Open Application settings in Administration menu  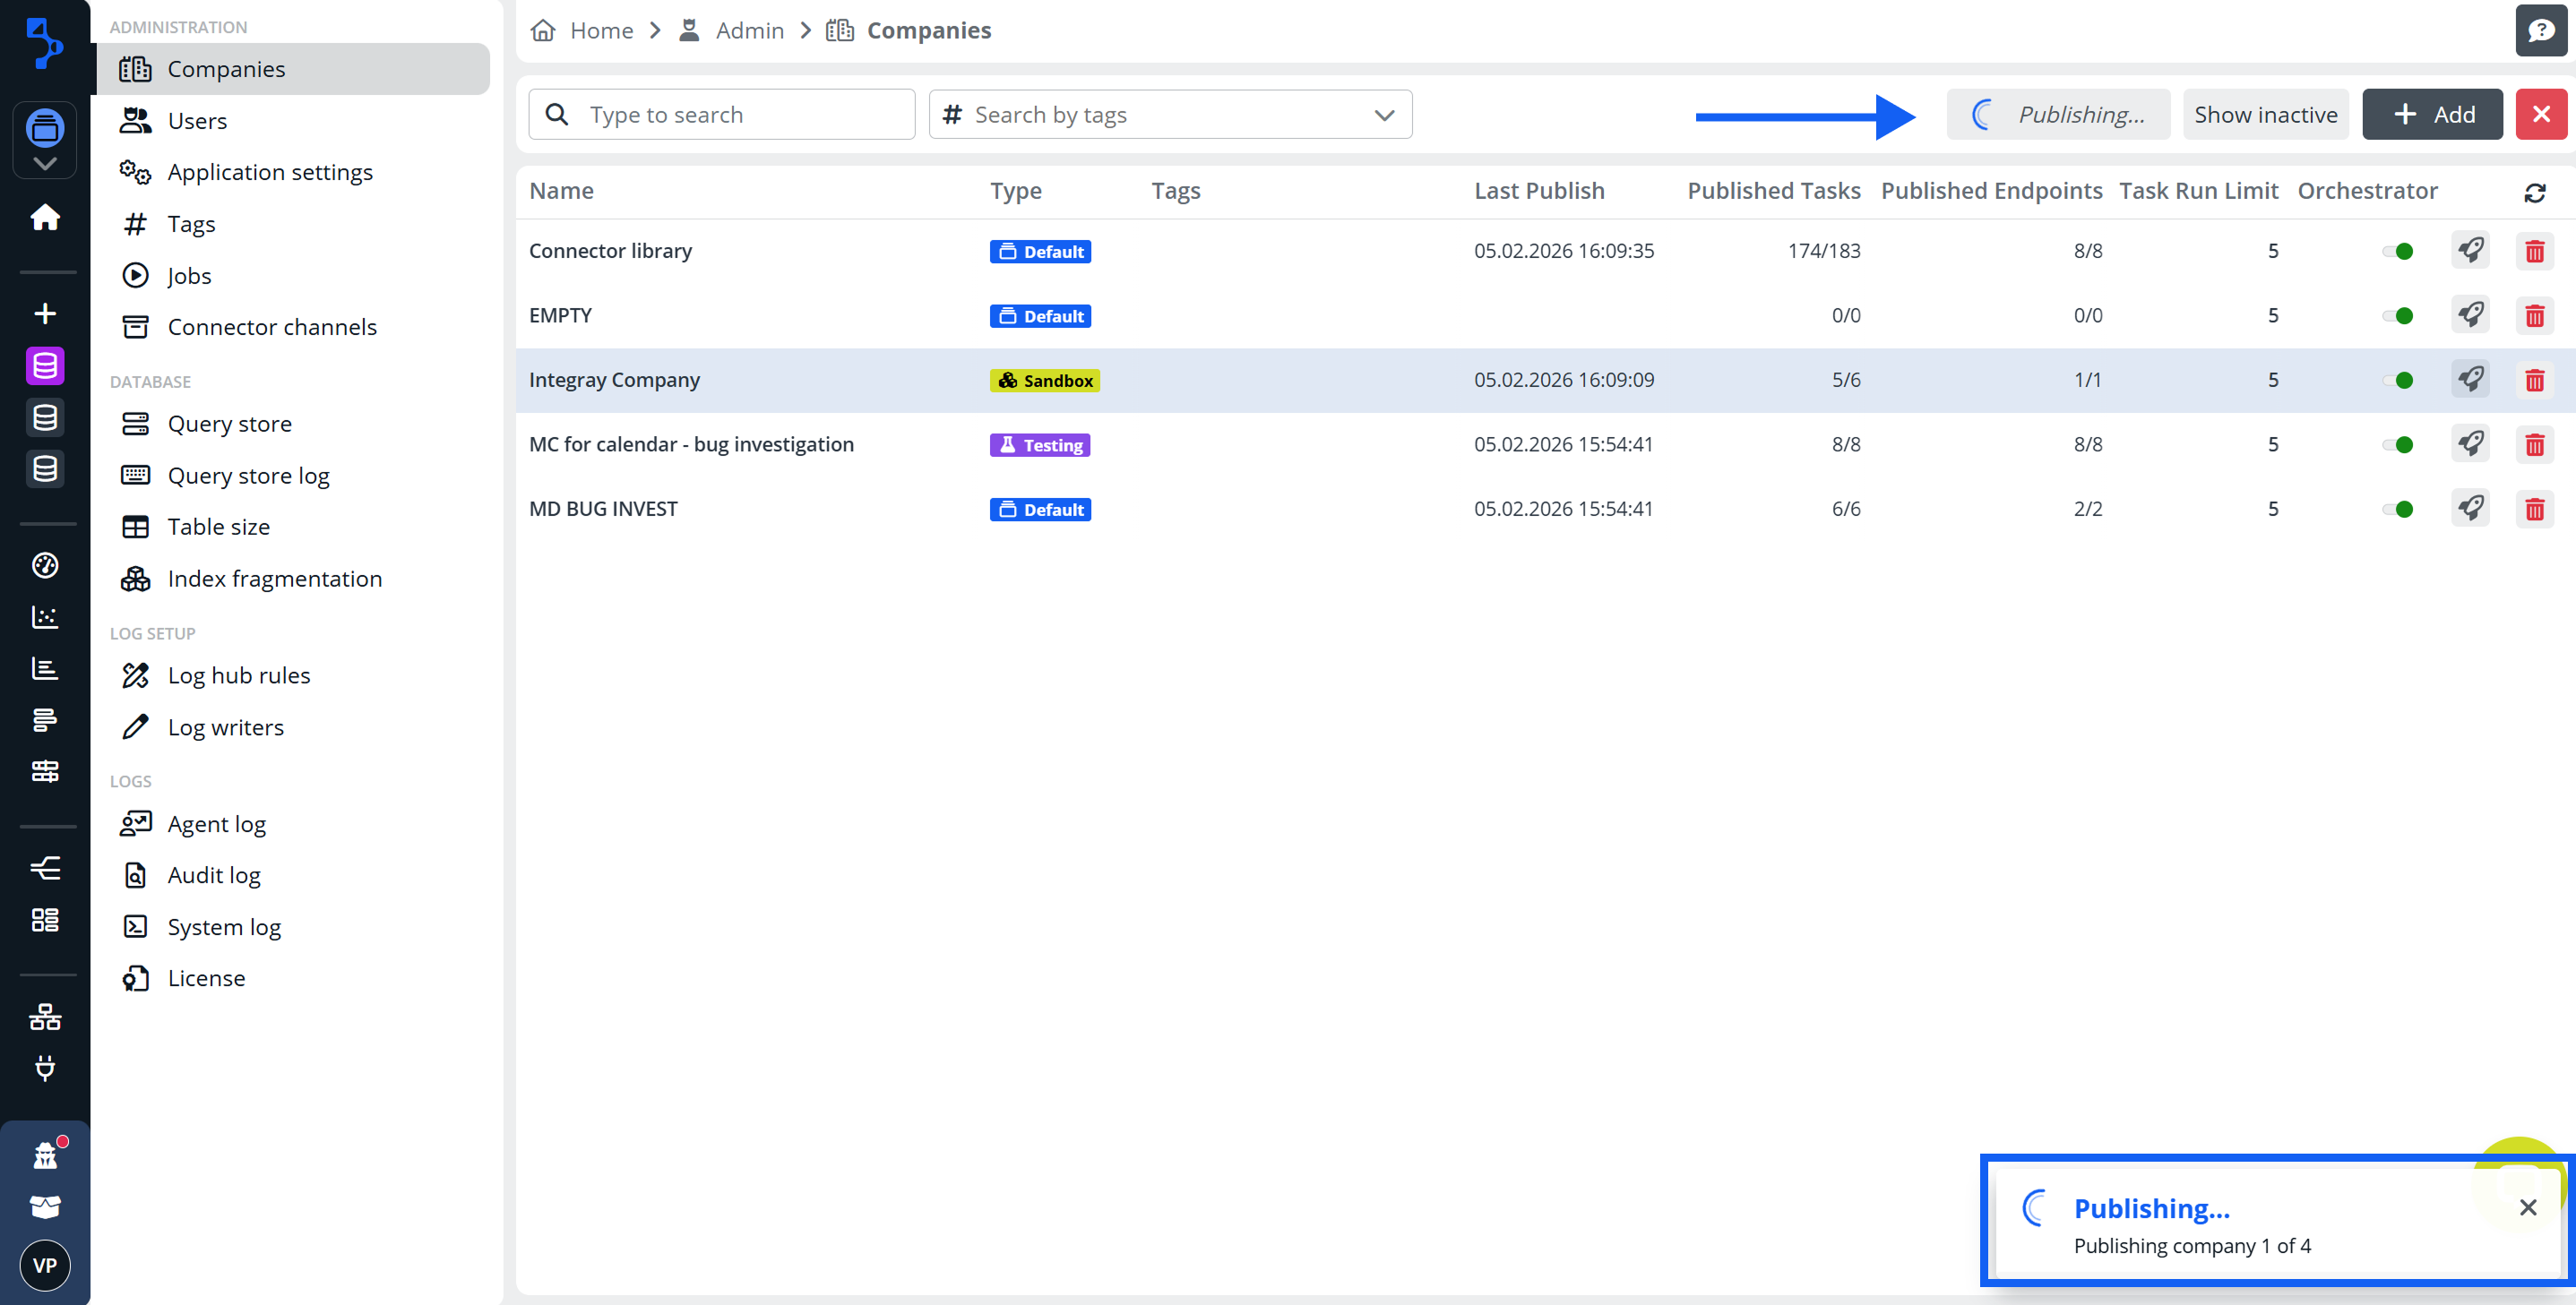pos(270,172)
